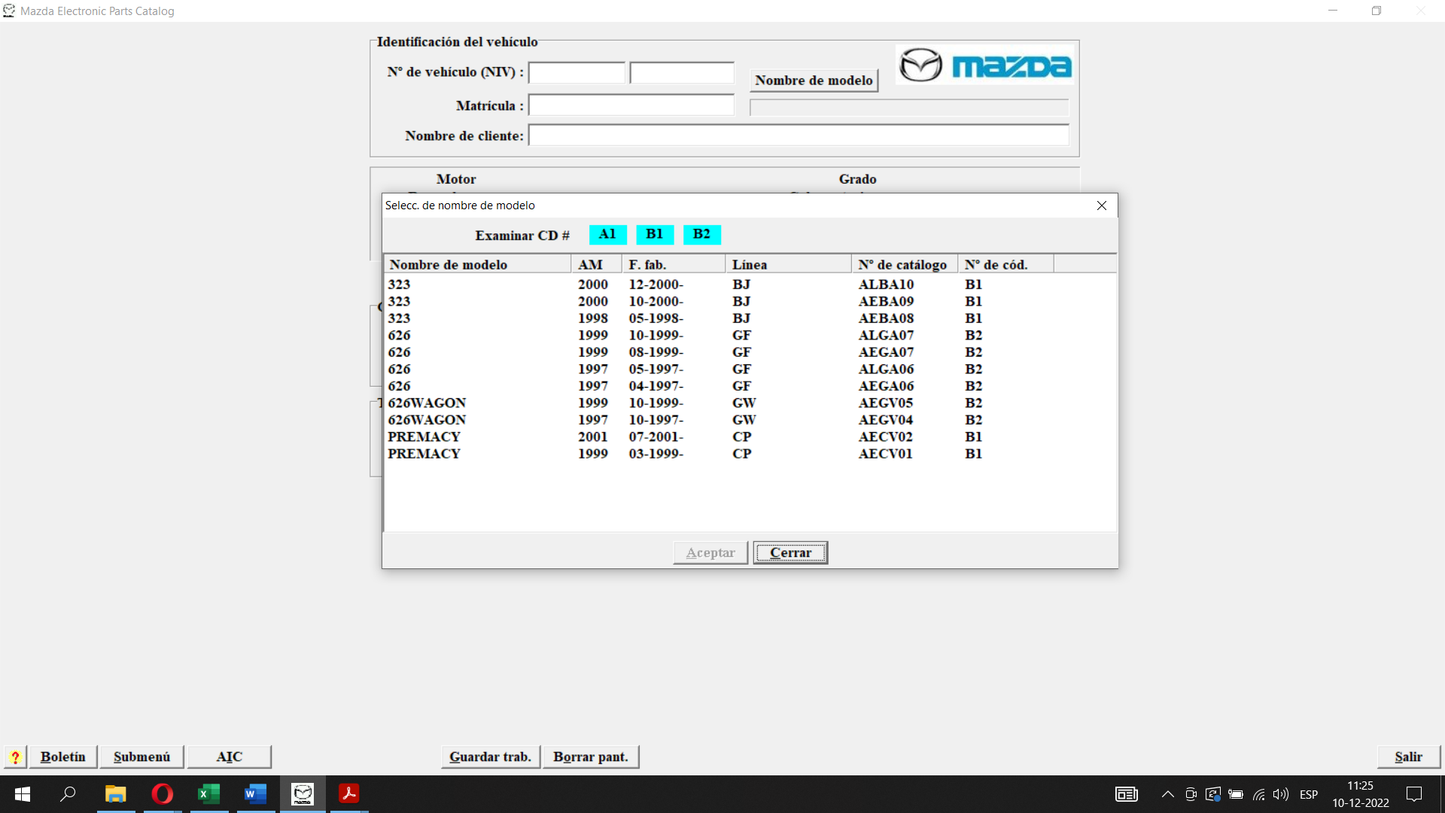This screenshot has height=813, width=1445.
Task: Close the model name selection dialog with X
Action: coord(1102,206)
